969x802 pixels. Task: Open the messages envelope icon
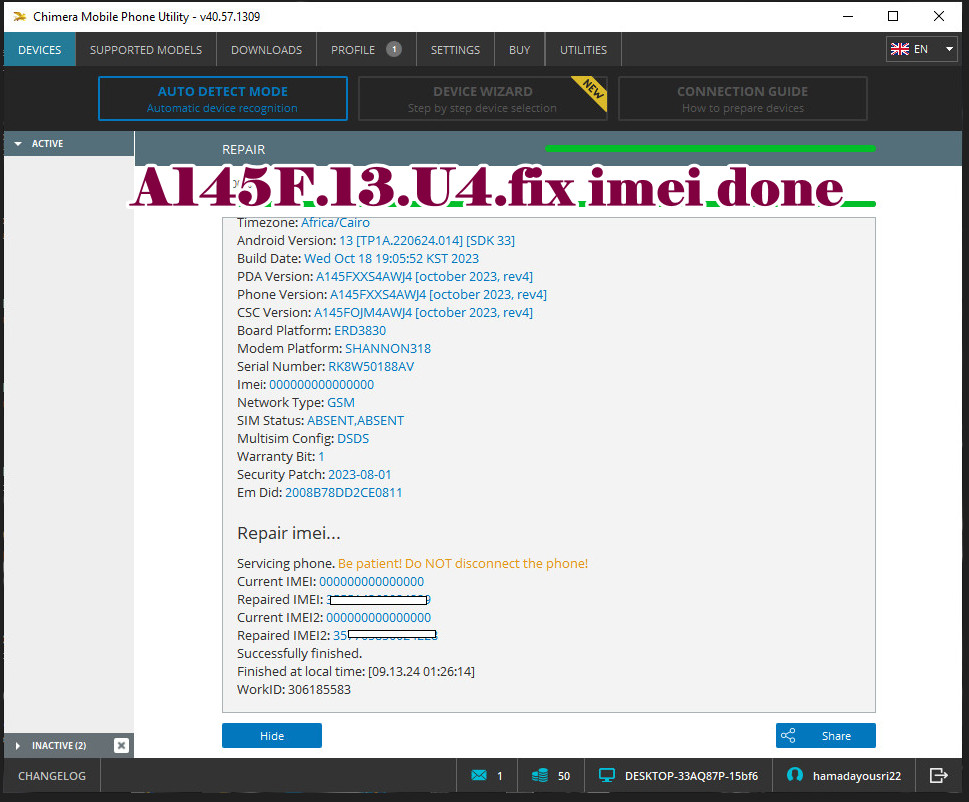pos(478,775)
